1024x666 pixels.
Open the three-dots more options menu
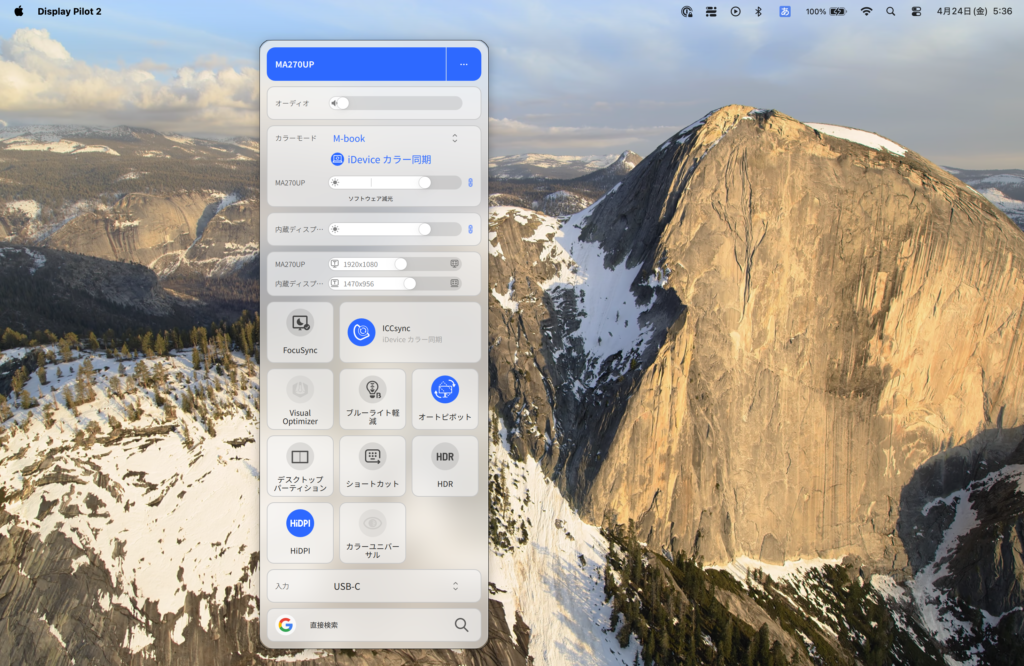[464, 64]
